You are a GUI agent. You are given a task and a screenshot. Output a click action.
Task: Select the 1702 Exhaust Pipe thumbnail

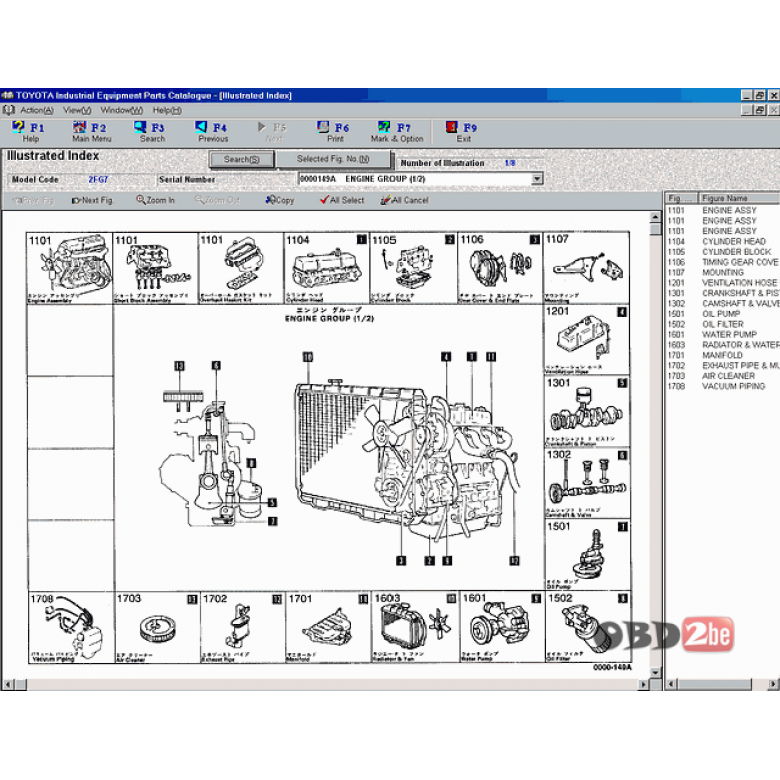coord(242,627)
